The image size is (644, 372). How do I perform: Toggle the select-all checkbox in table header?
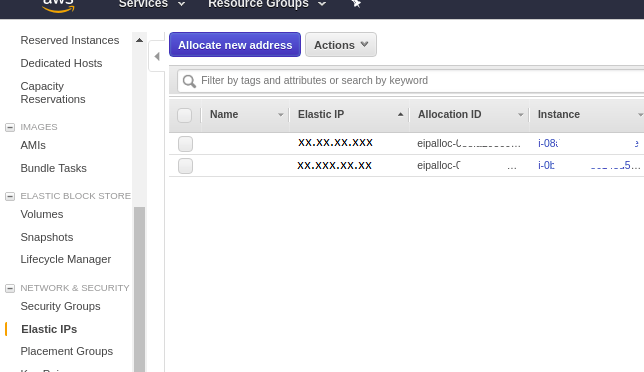point(184,115)
